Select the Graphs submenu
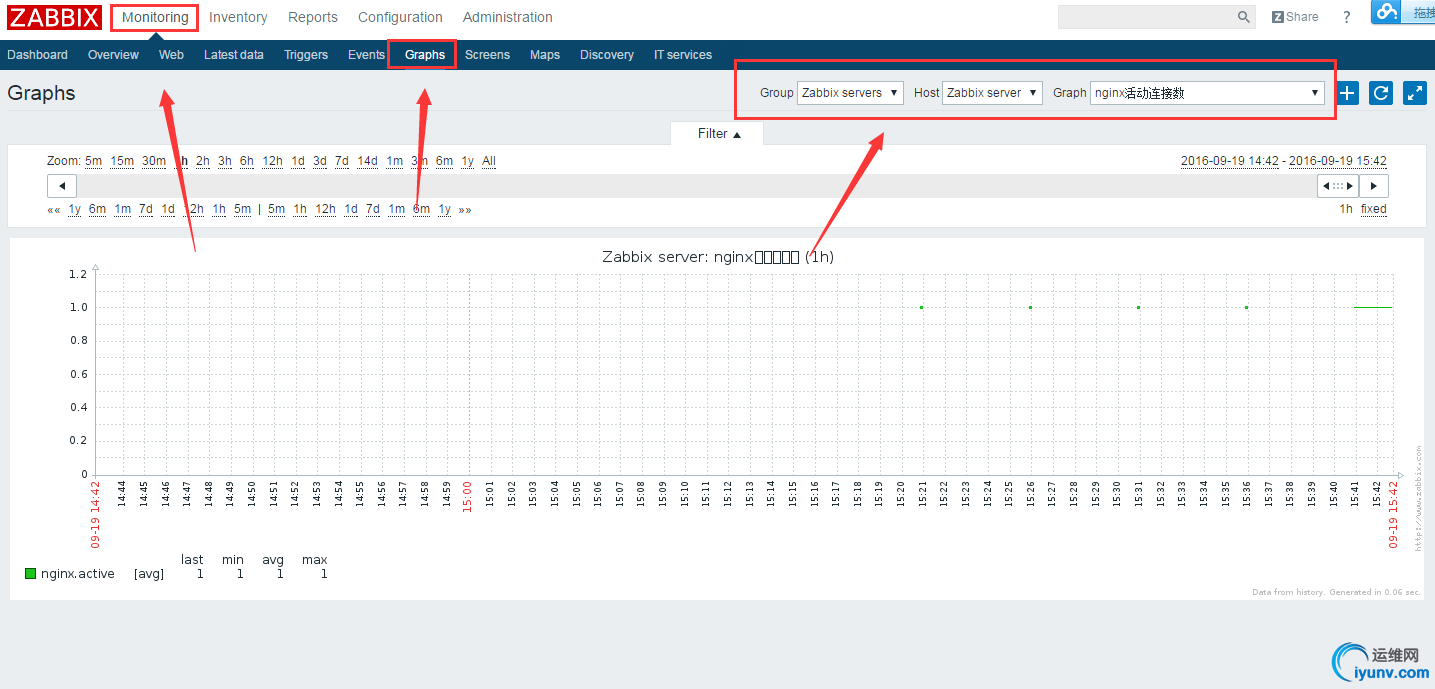 pyautogui.click(x=425, y=55)
